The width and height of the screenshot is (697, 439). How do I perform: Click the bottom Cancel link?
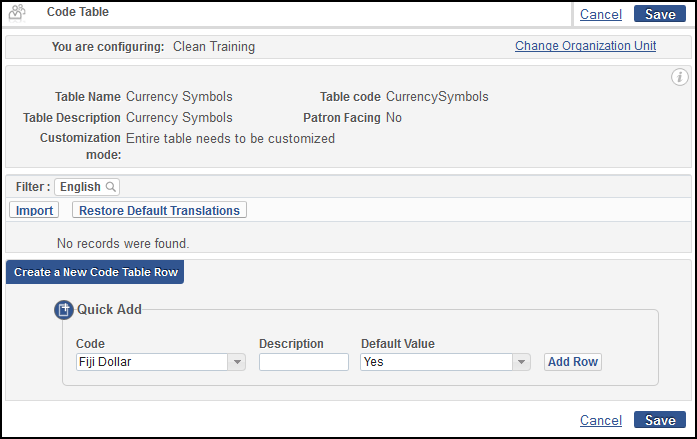click(601, 420)
